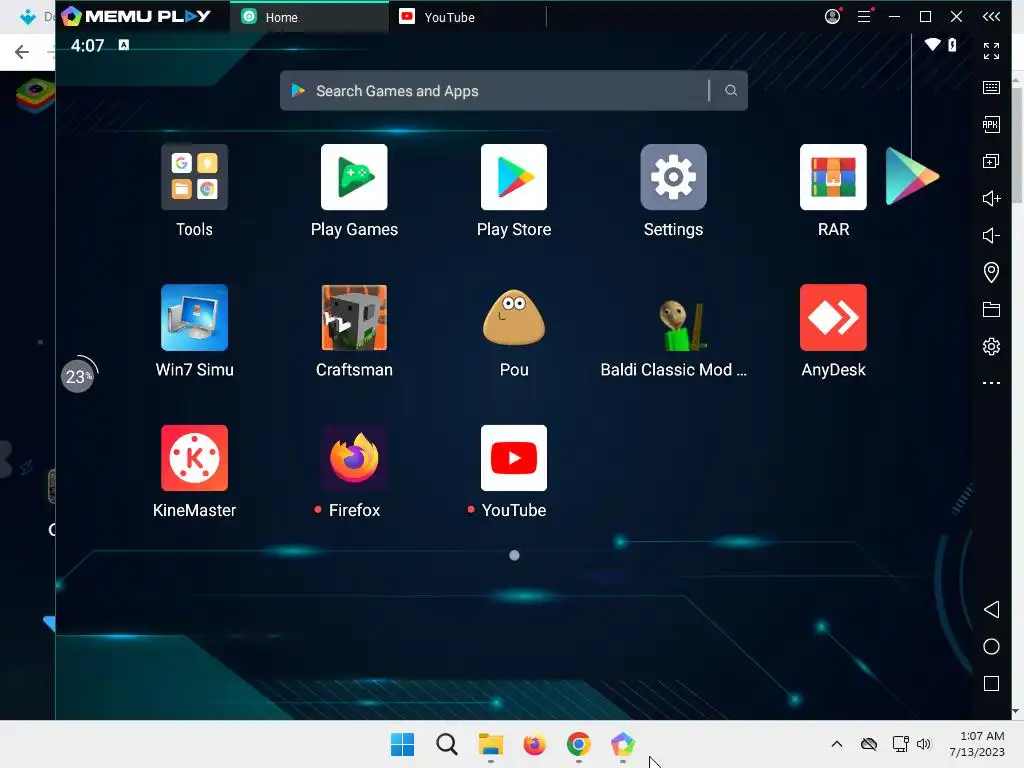This screenshot has width=1024, height=768.
Task: Open the Tools folder
Action: tap(194, 177)
